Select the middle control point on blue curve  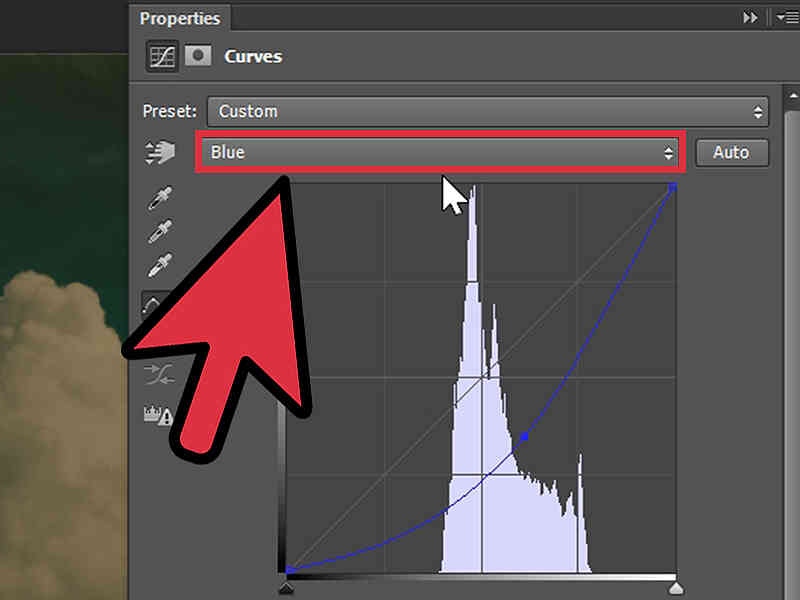(x=524, y=437)
